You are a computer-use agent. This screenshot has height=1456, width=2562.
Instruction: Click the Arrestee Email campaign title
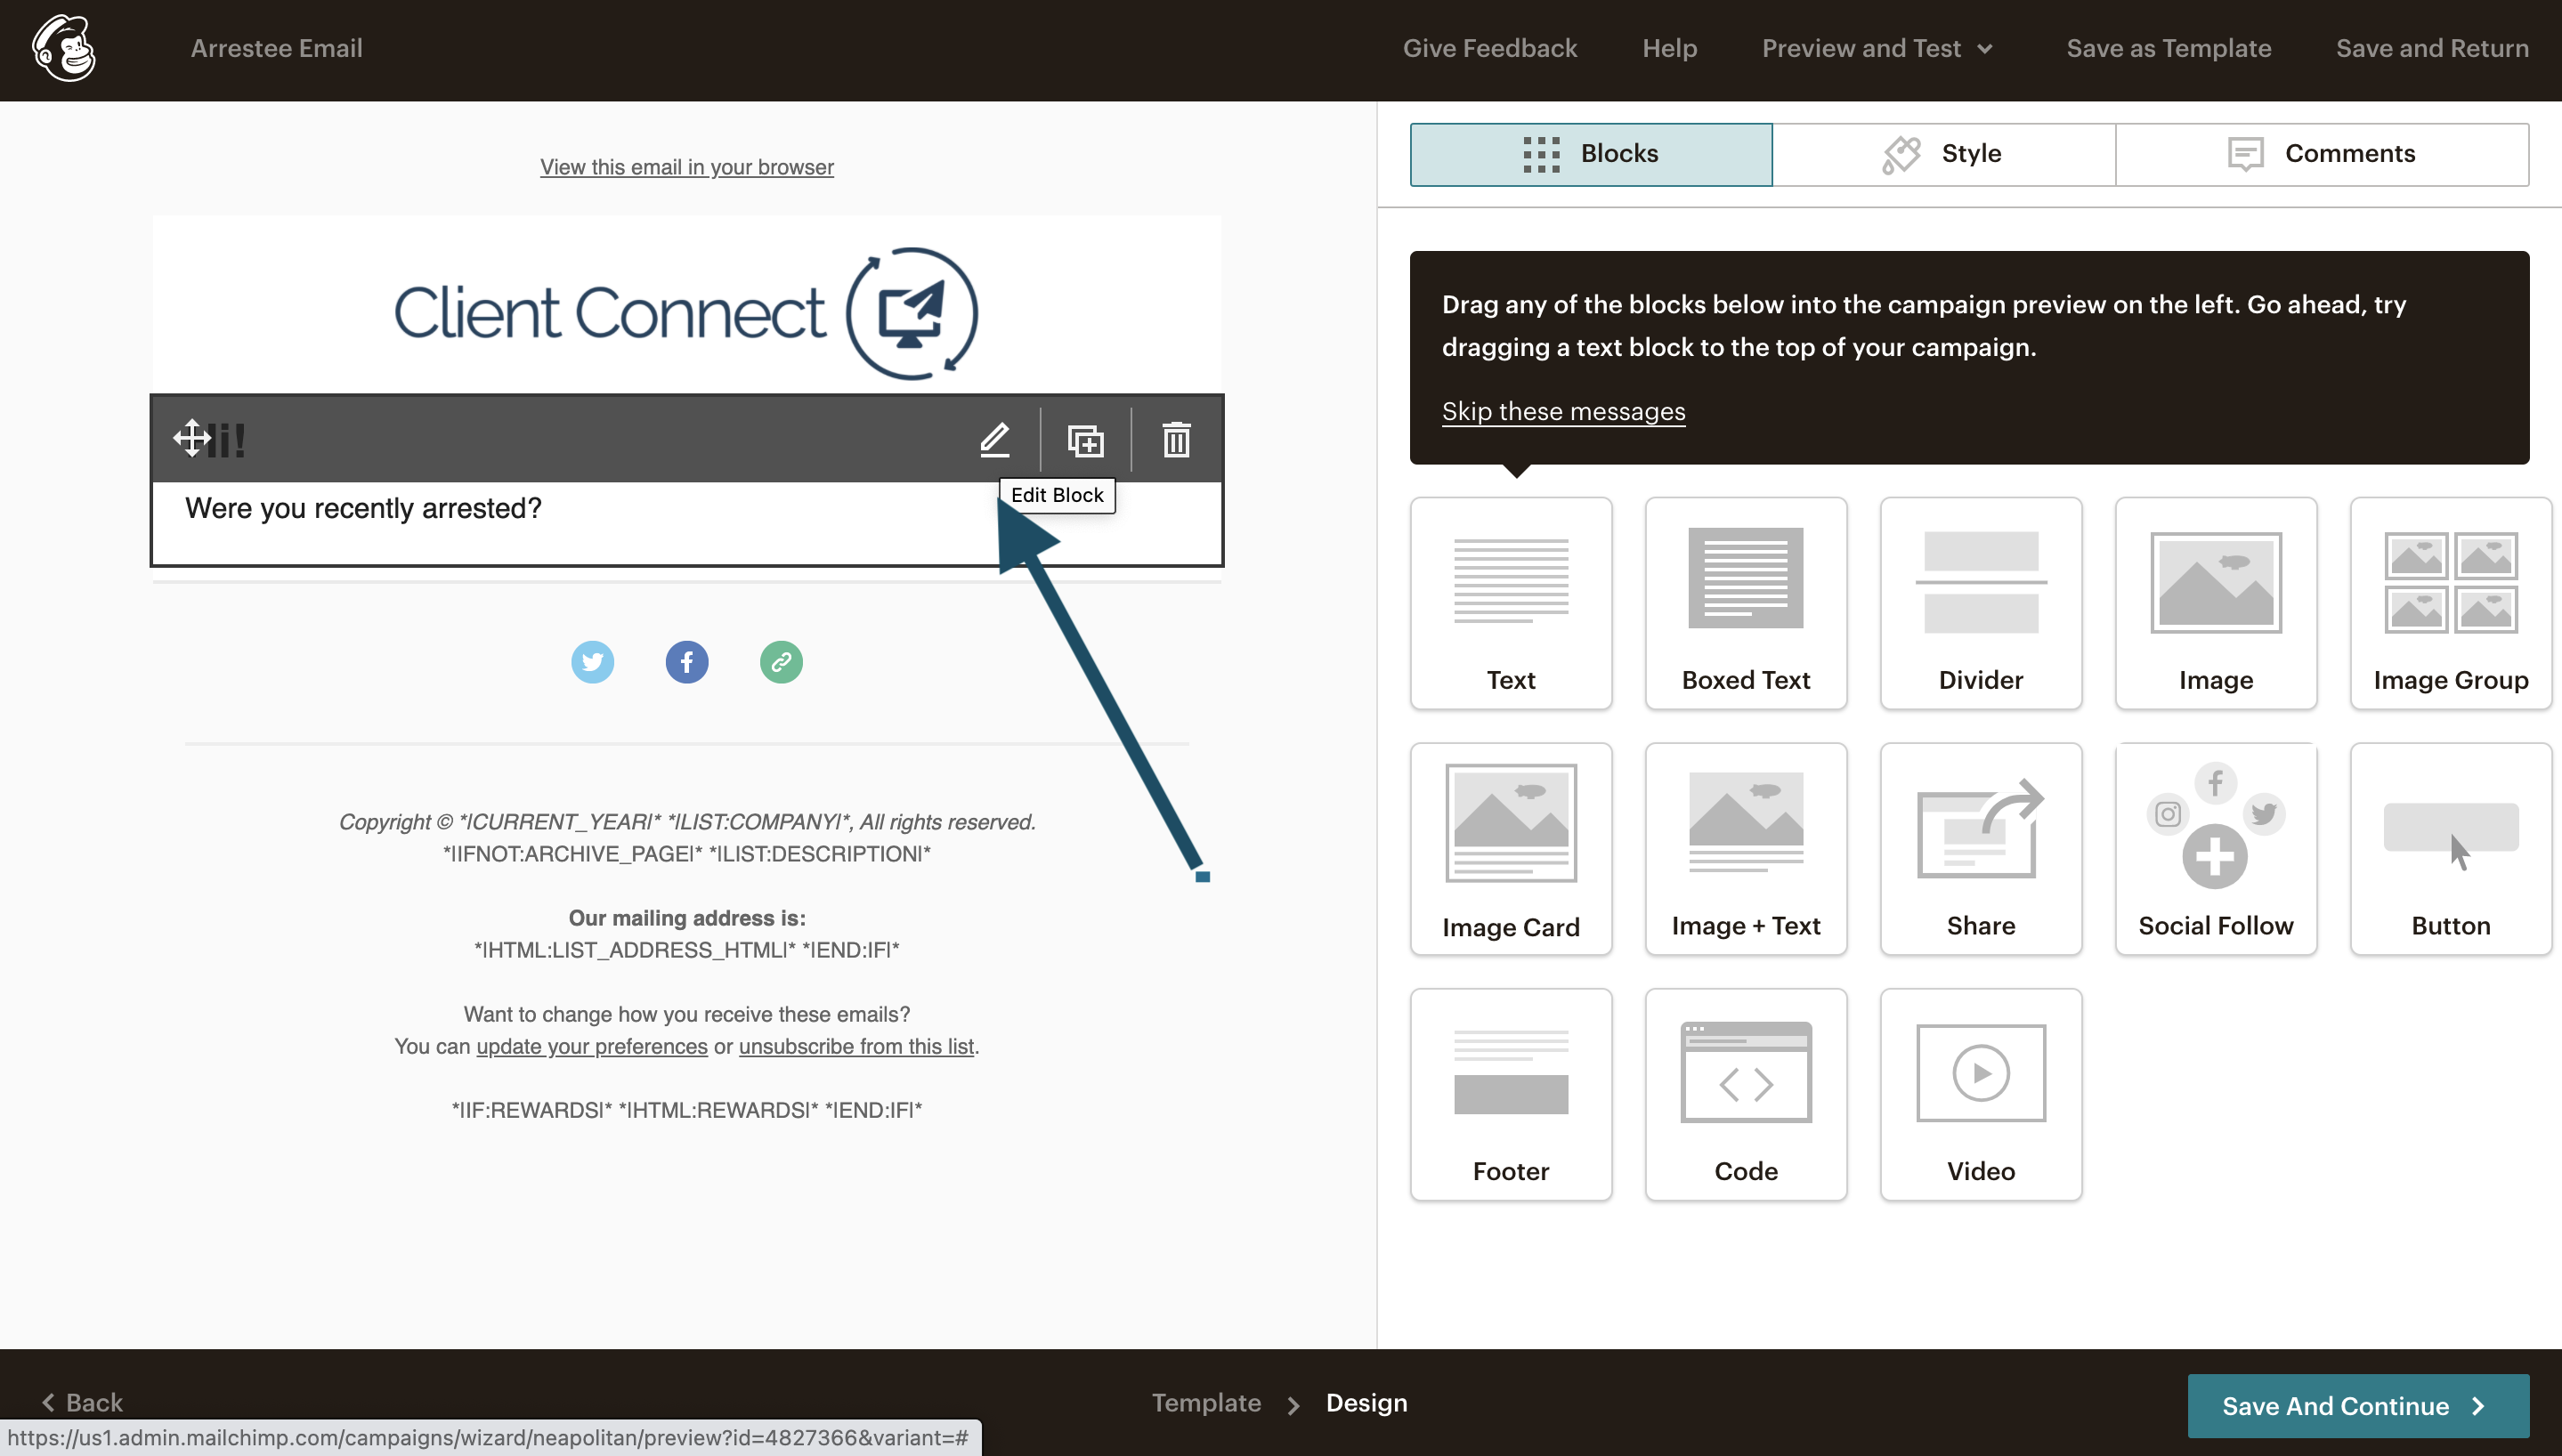point(276,48)
